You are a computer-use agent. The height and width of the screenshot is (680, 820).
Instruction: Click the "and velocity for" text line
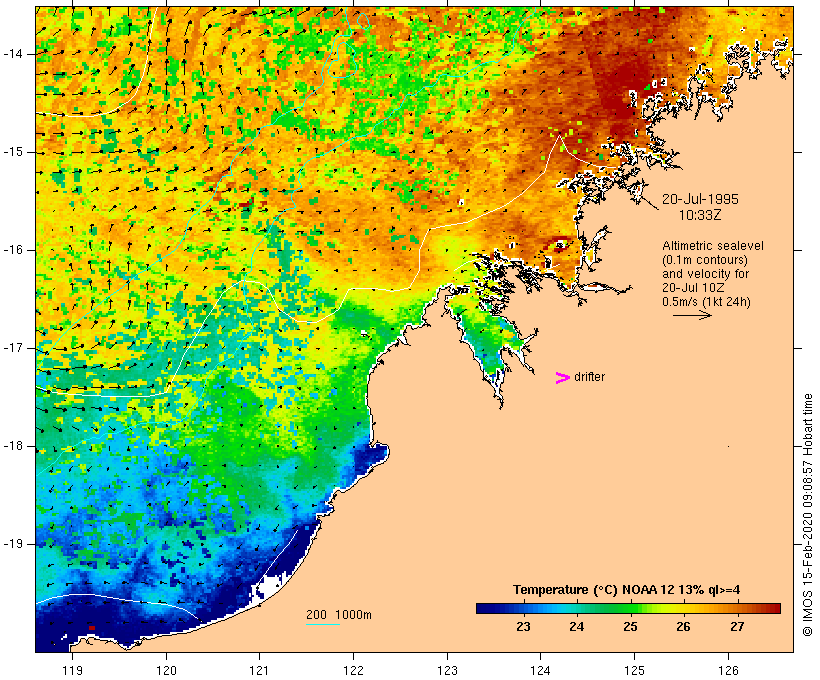pos(705,274)
